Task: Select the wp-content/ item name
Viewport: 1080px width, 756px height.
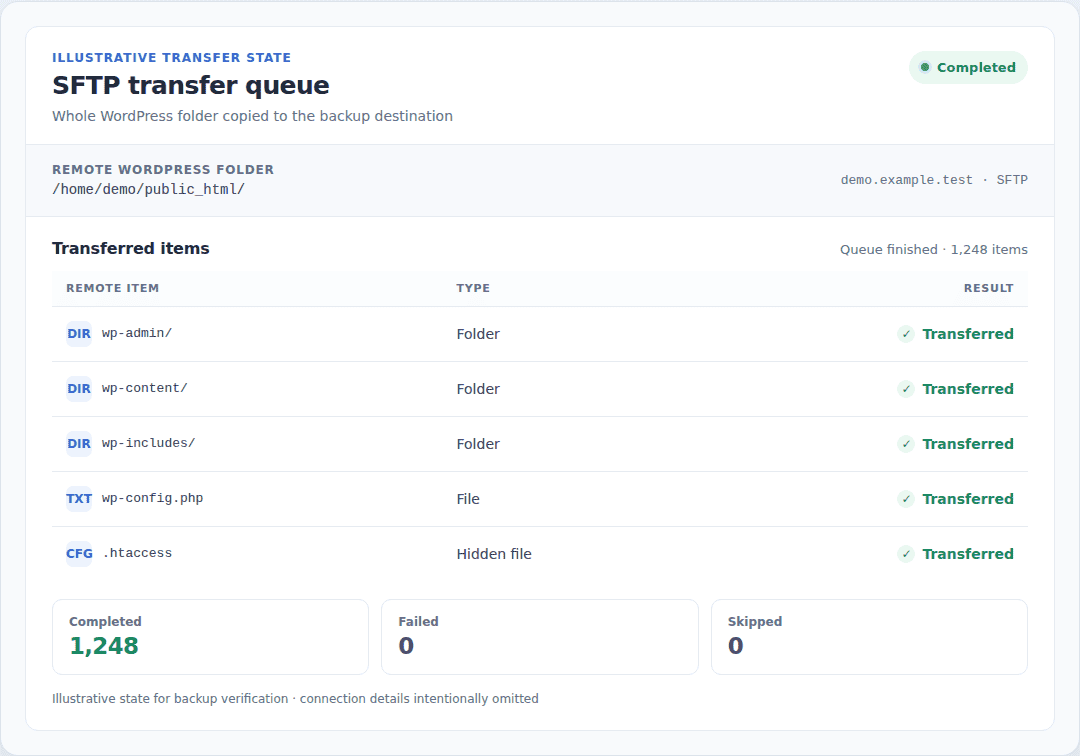Action: pyautogui.click(x=144, y=388)
